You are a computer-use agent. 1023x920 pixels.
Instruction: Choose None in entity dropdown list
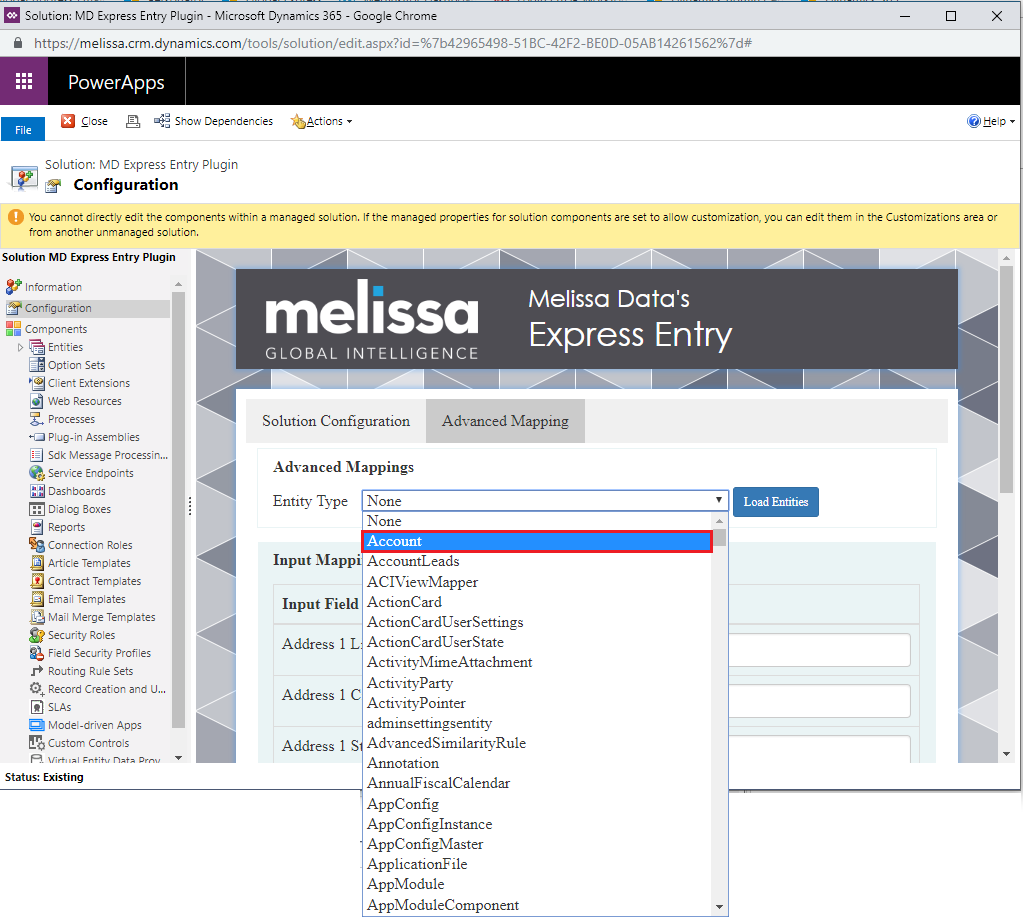tap(536, 521)
